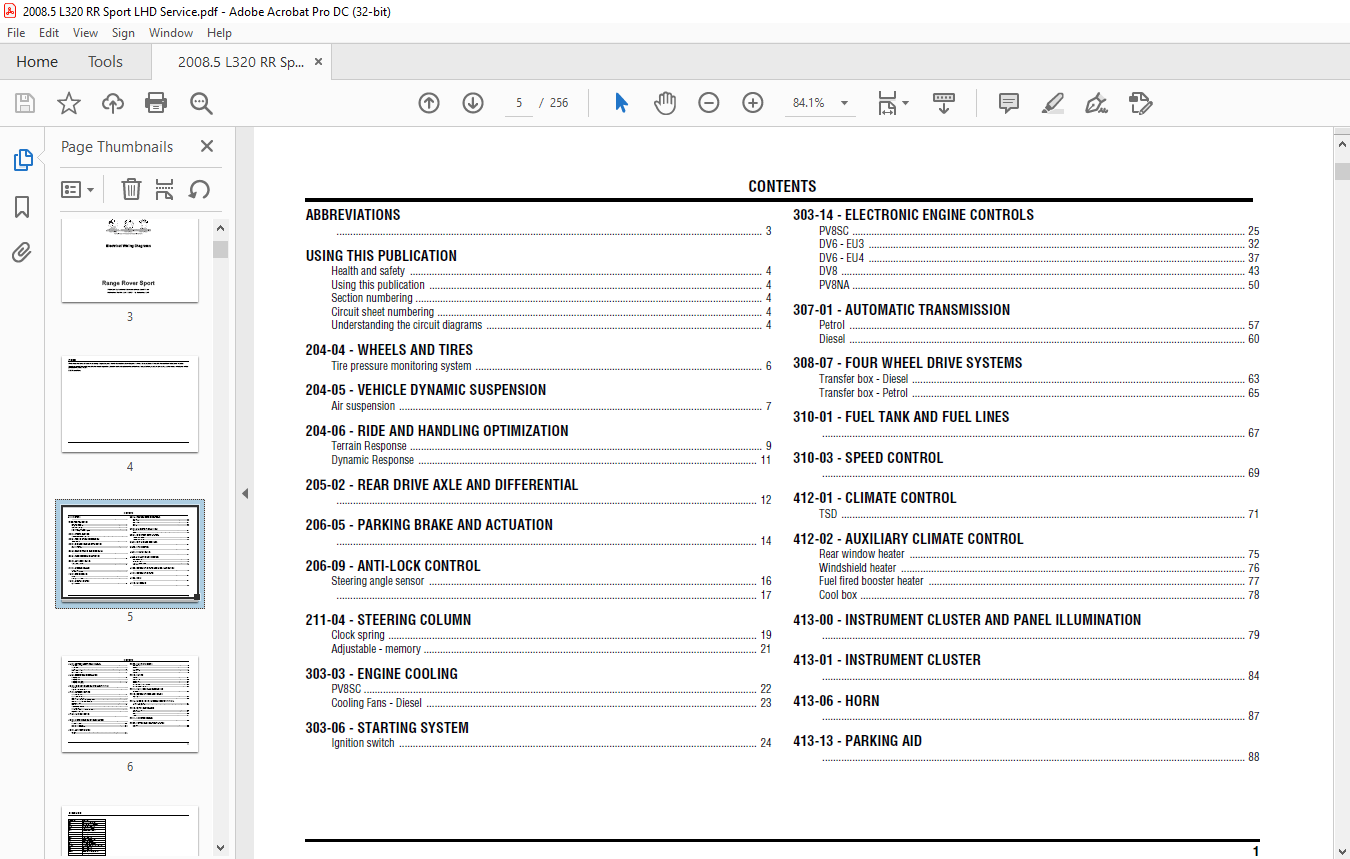Activate the Hand pan tool

665,103
